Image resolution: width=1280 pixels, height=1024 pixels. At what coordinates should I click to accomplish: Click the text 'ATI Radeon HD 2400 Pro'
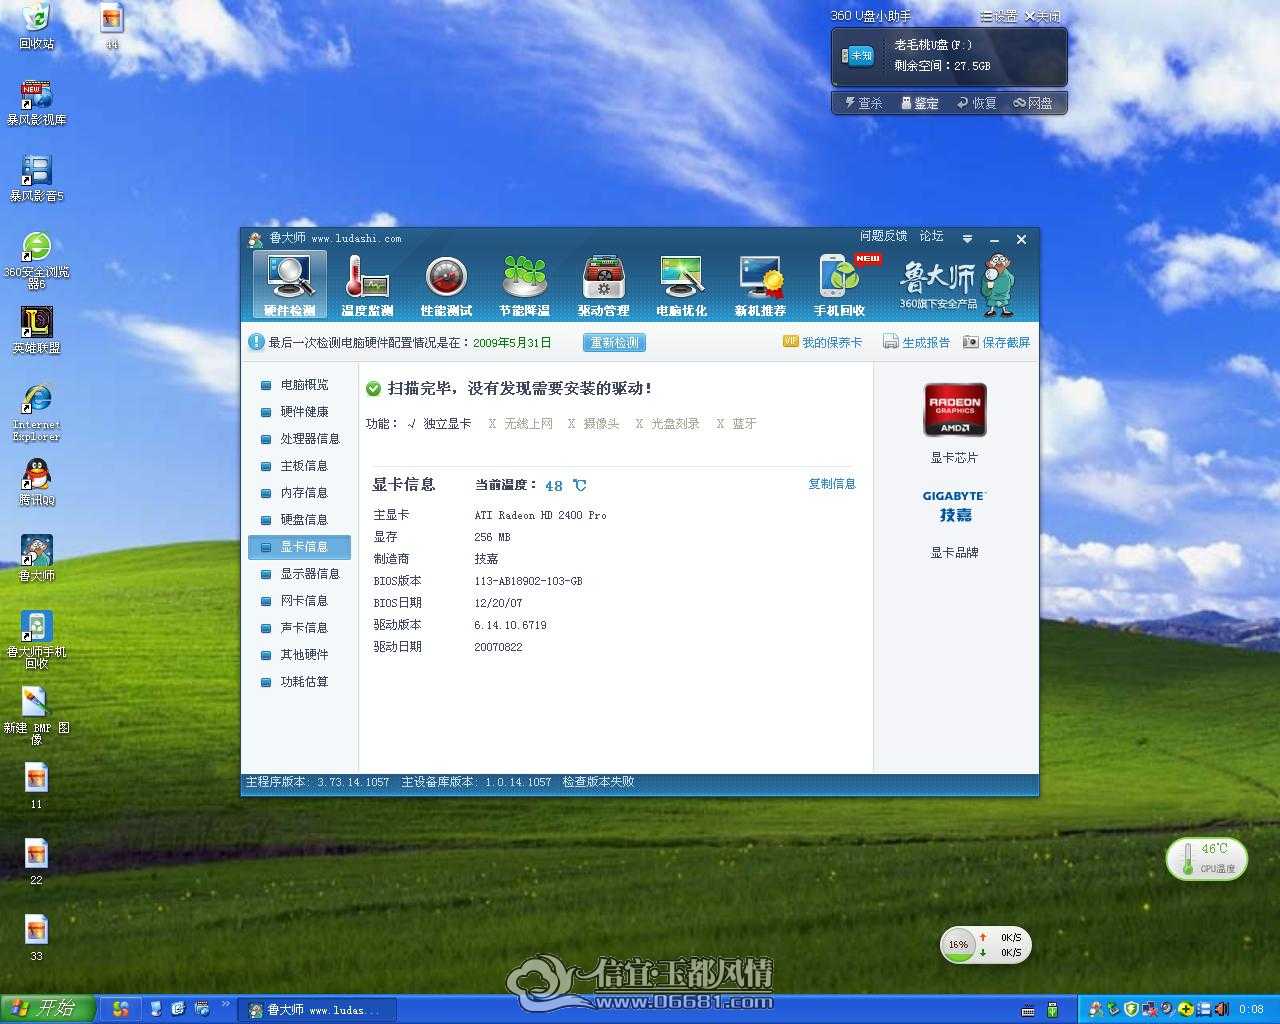coord(540,515)
